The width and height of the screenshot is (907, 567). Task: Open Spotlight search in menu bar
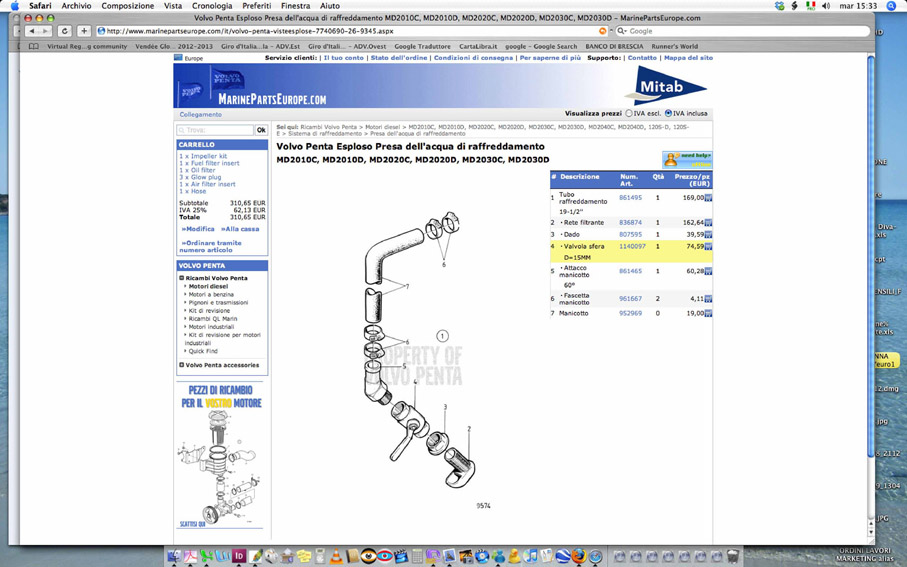891,6
